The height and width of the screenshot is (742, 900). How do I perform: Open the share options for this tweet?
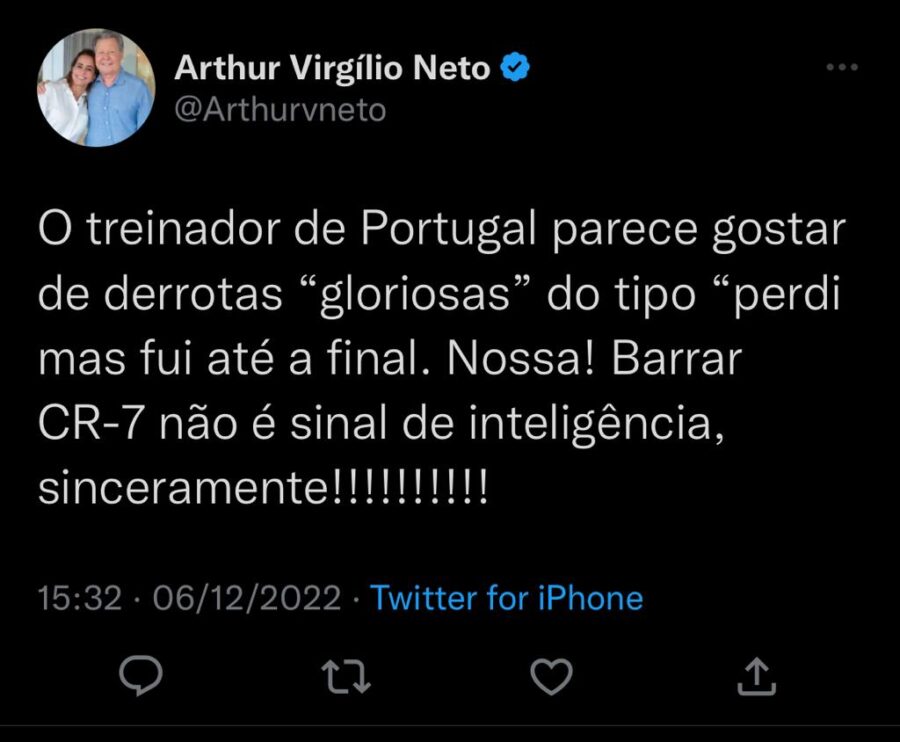(757, 677)
